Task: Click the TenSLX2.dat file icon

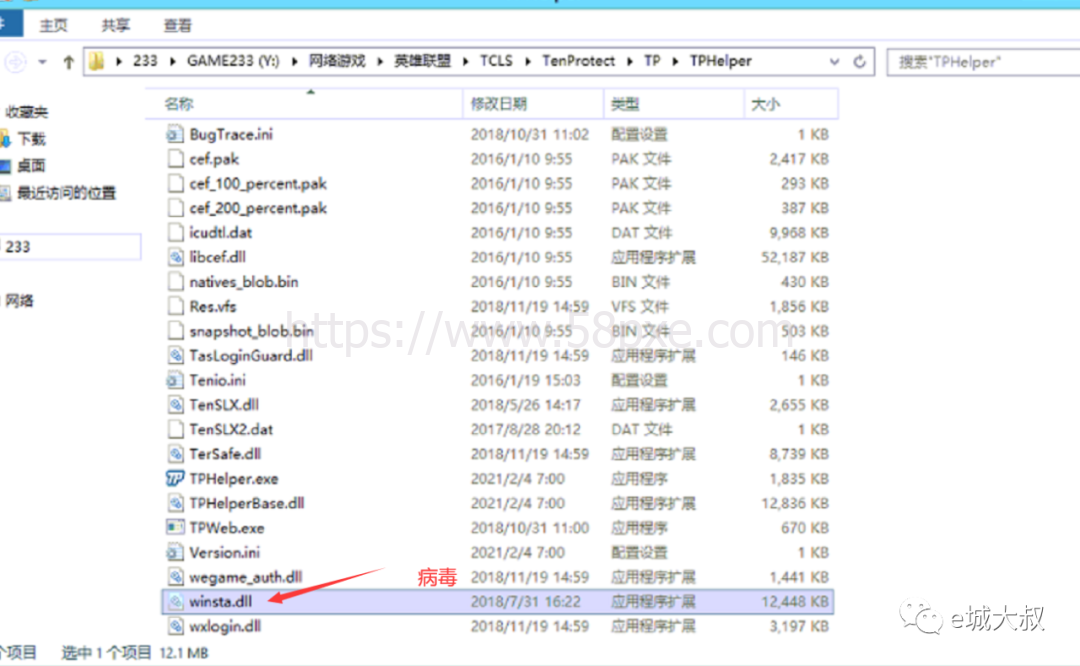Action: (175, 429)
